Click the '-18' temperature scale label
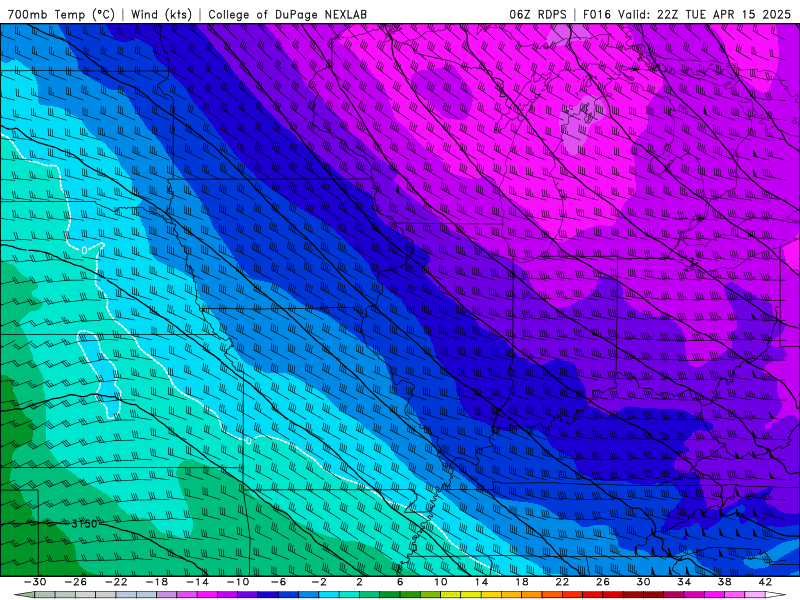Image resolution: width=800 pixels, height=600 pixels. pyautogui.click(x=157, y=582)
